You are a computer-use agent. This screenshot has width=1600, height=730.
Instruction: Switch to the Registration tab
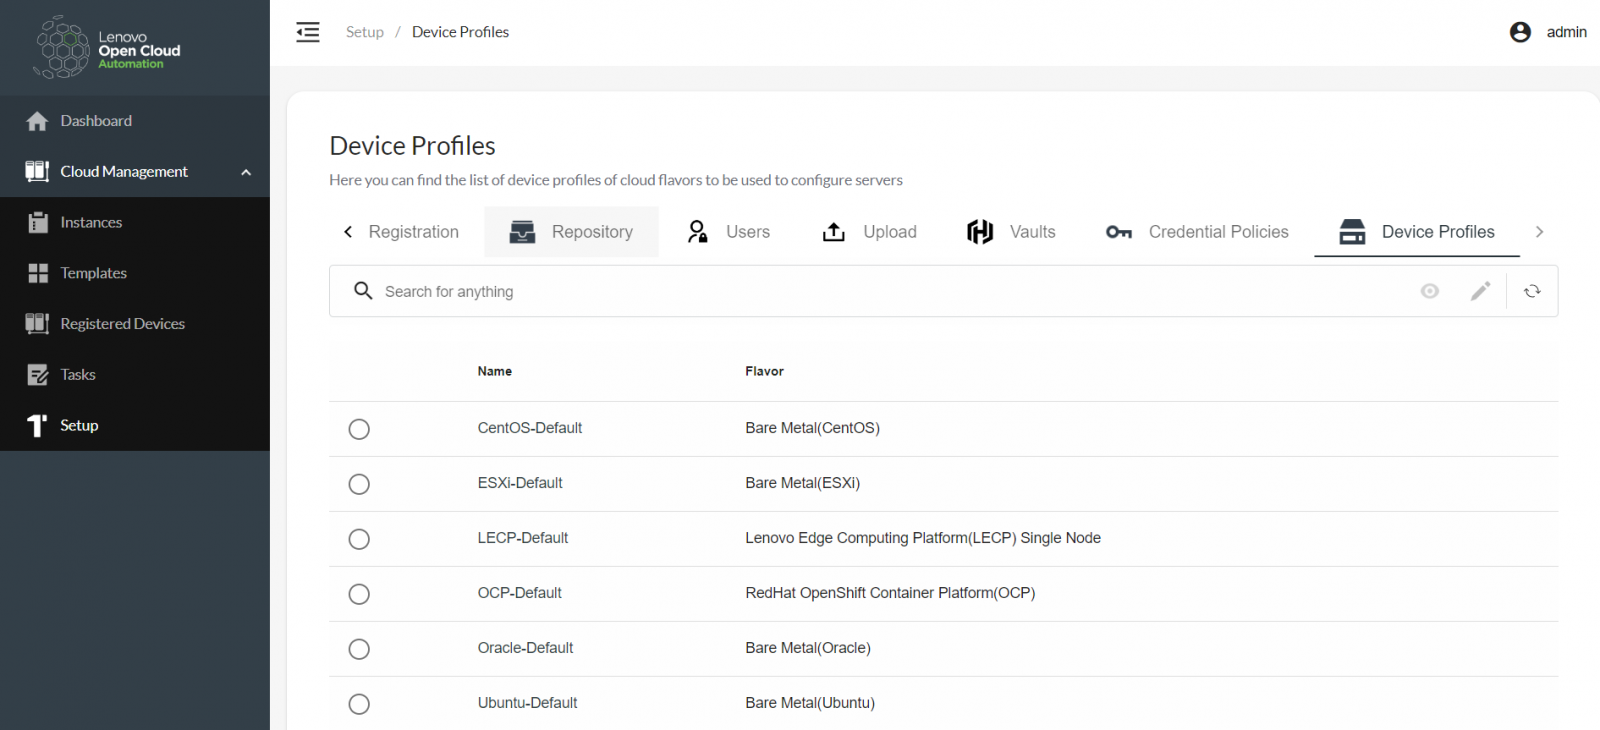tap(413, 232)
